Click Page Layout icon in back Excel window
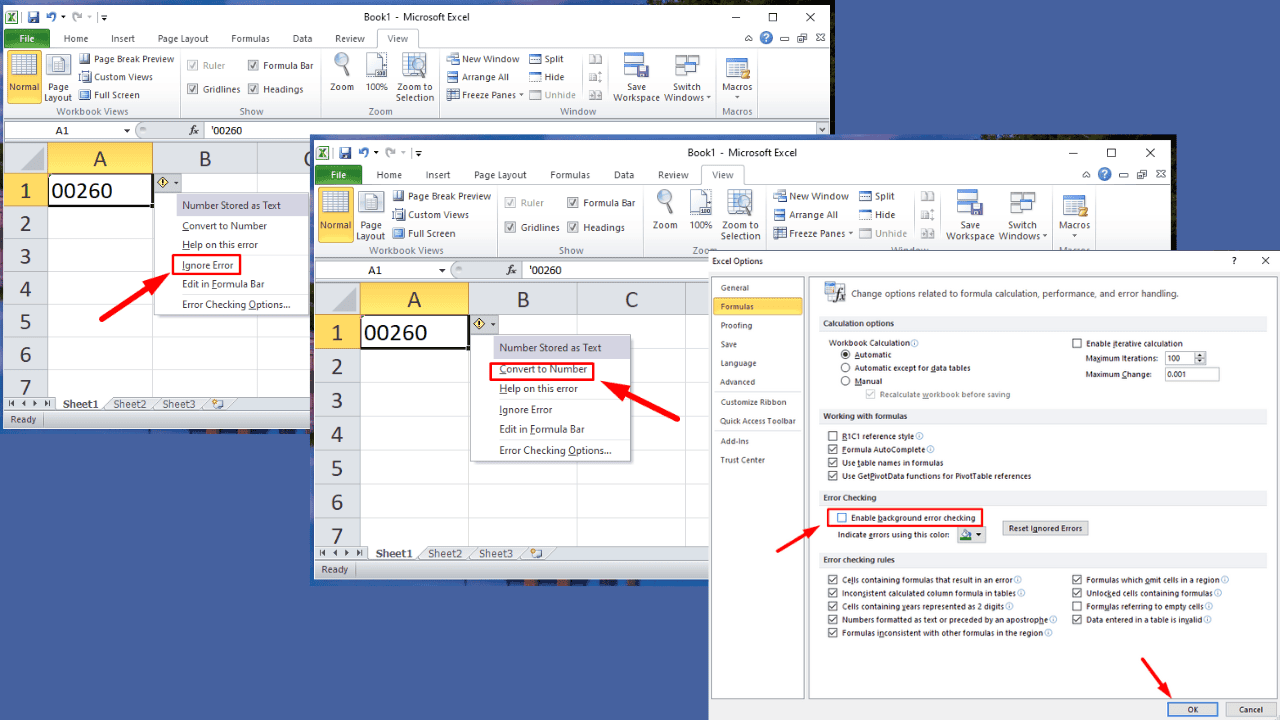The width and height of the screenshot is (1280, 720). tap(58, 78)
